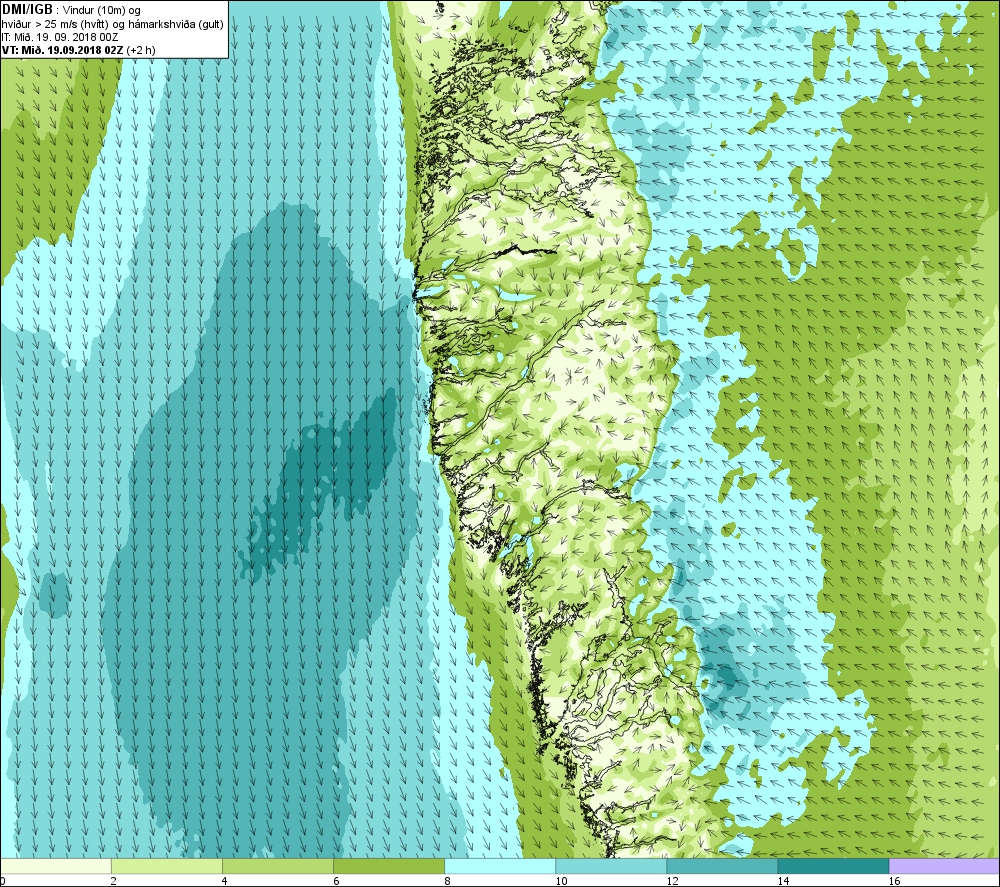Click the "VT: Mið. 19.09.2018 02Z (+2 h)" line
1000x887 pixels.
tap(78, 50)
